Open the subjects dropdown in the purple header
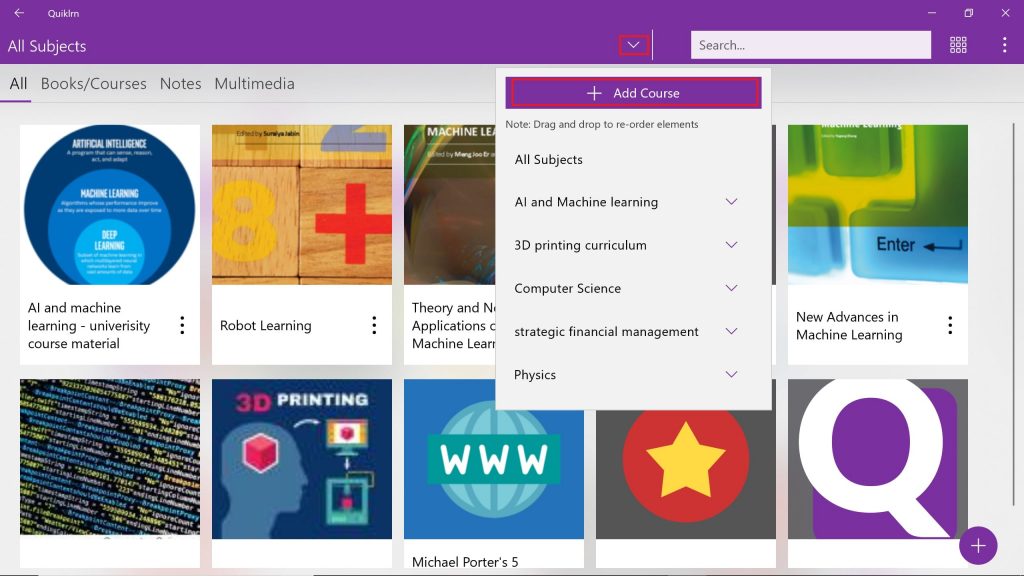Screen dimensions: 1024x576 point(633,44)
